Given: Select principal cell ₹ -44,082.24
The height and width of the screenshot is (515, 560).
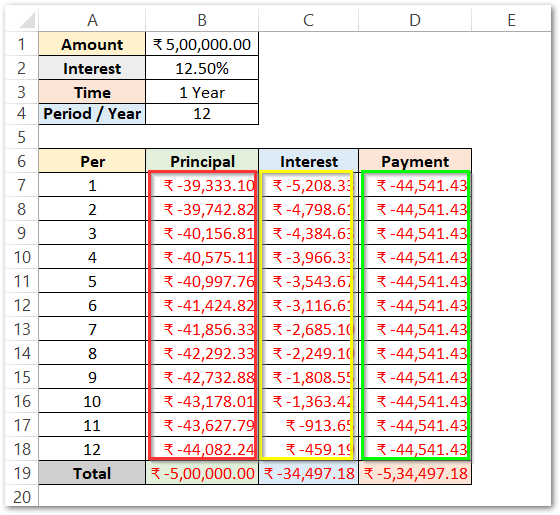Looking at the screenshot, I should (x=202, y=449).
